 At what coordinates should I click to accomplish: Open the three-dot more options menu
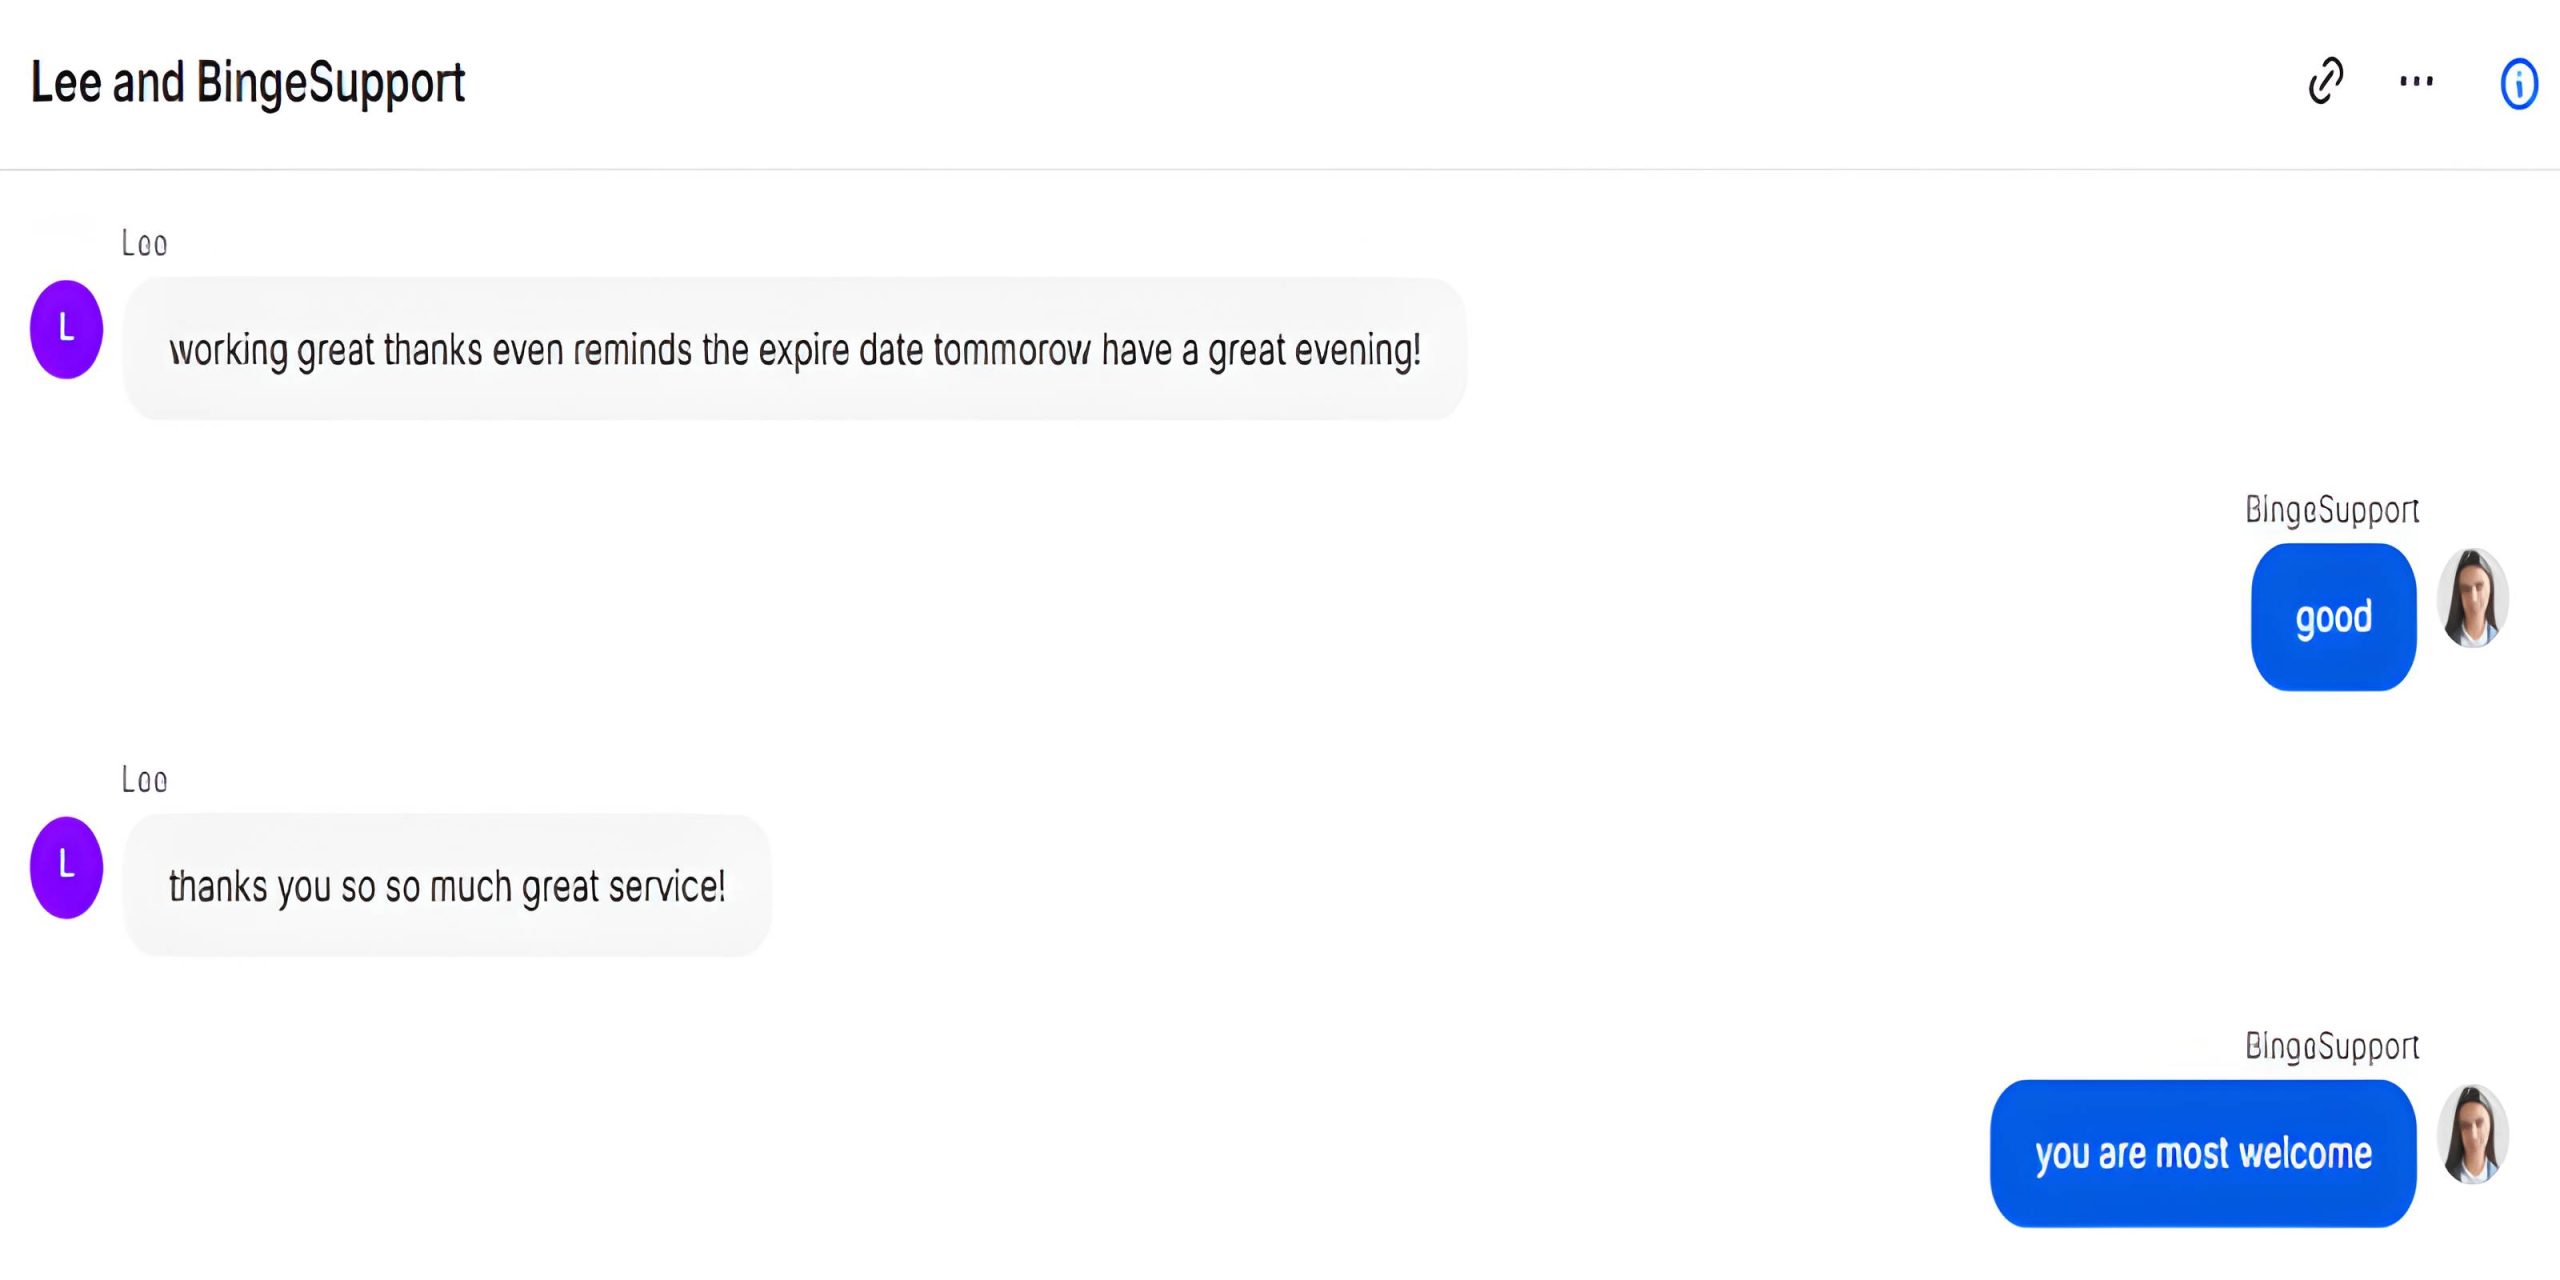point(2416,81)
